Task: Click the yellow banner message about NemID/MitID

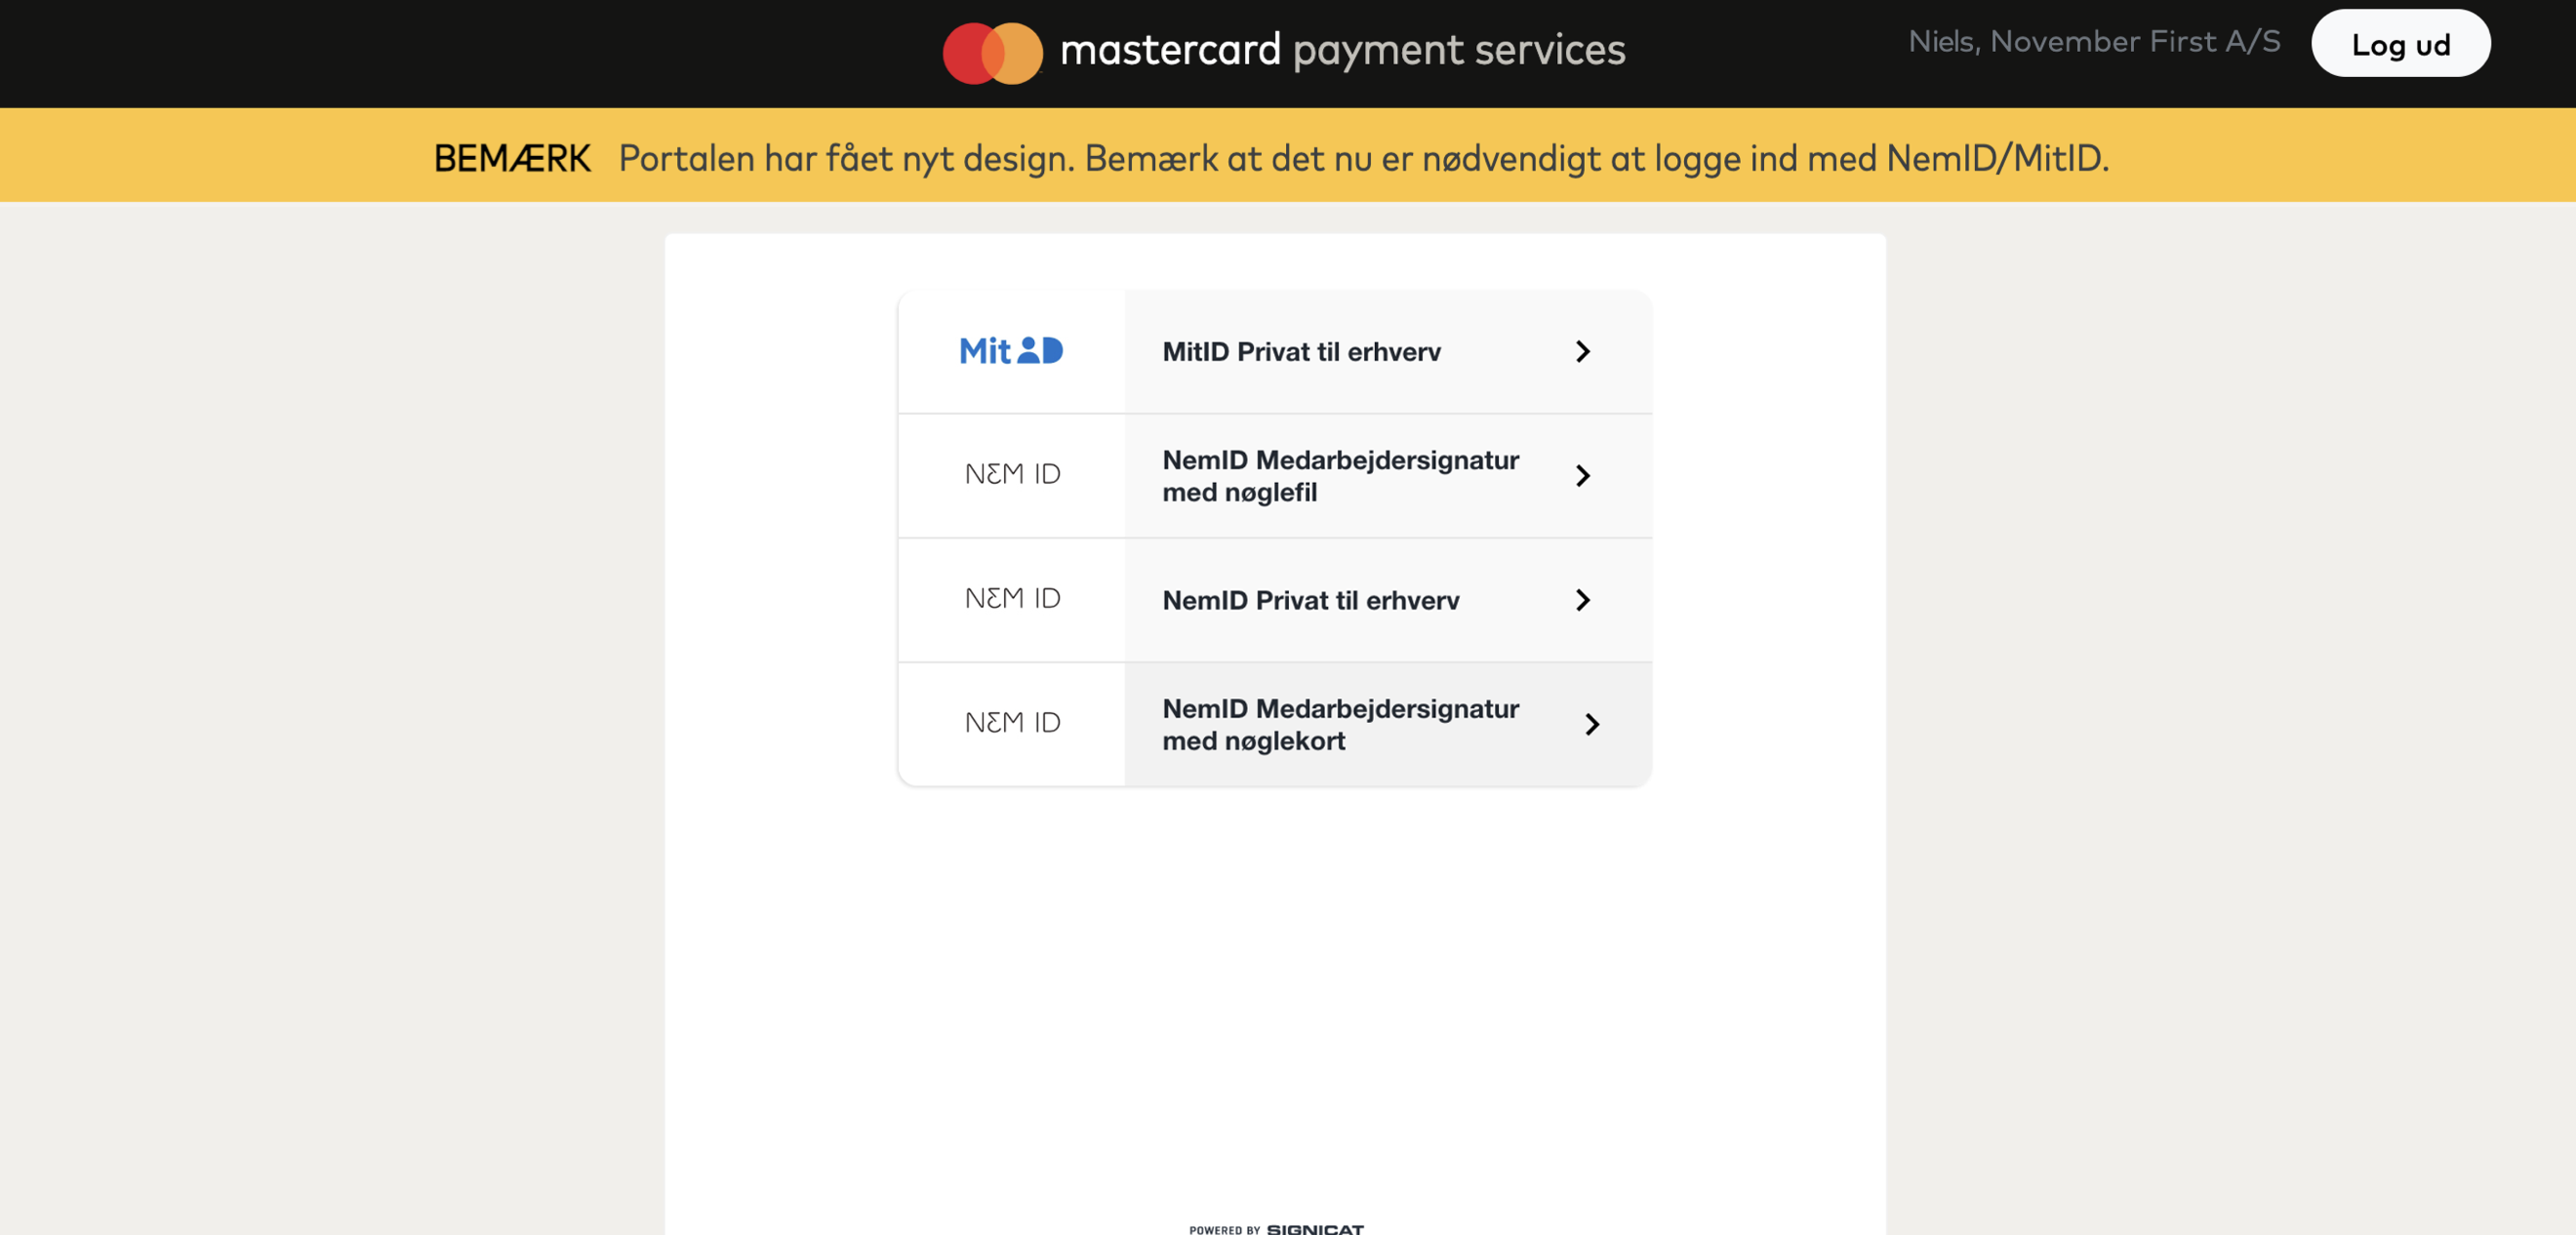Action: coord(1363,158)
